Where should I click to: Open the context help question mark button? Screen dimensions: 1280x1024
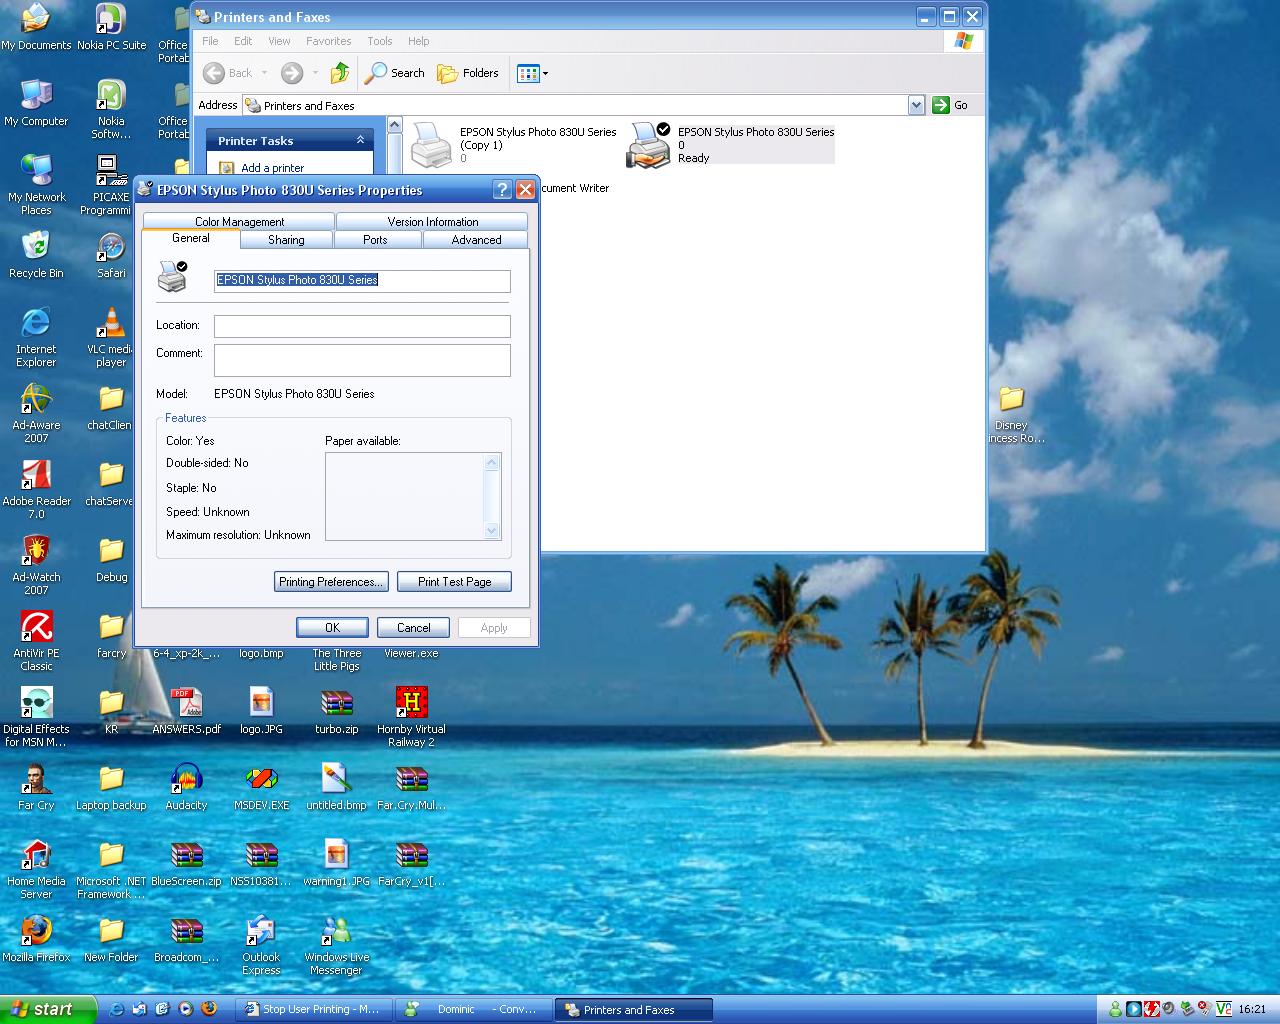[x=502, y=190]
